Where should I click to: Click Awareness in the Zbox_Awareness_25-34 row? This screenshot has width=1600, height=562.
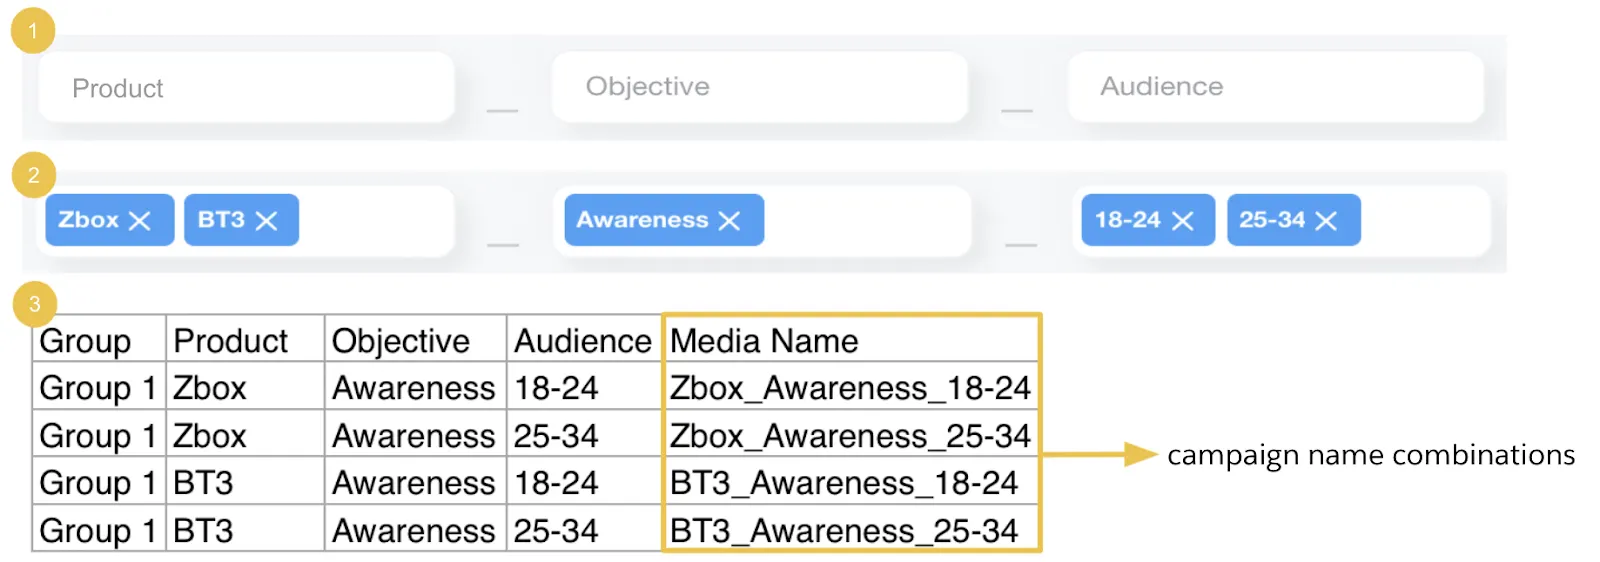point(416,435)
